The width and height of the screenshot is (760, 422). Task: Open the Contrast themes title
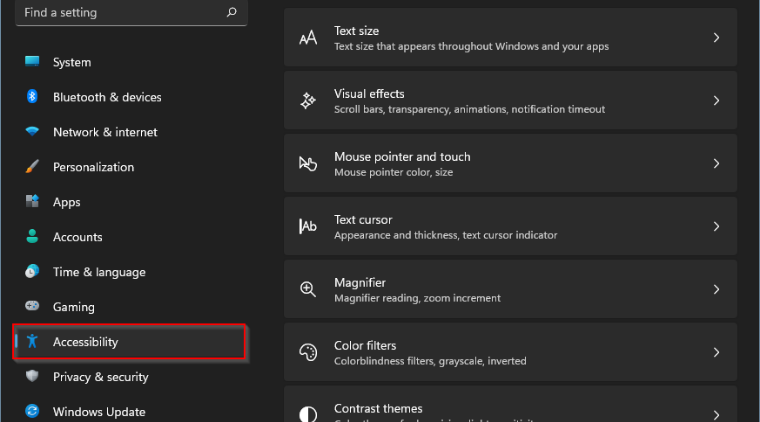tap(378, 408)
